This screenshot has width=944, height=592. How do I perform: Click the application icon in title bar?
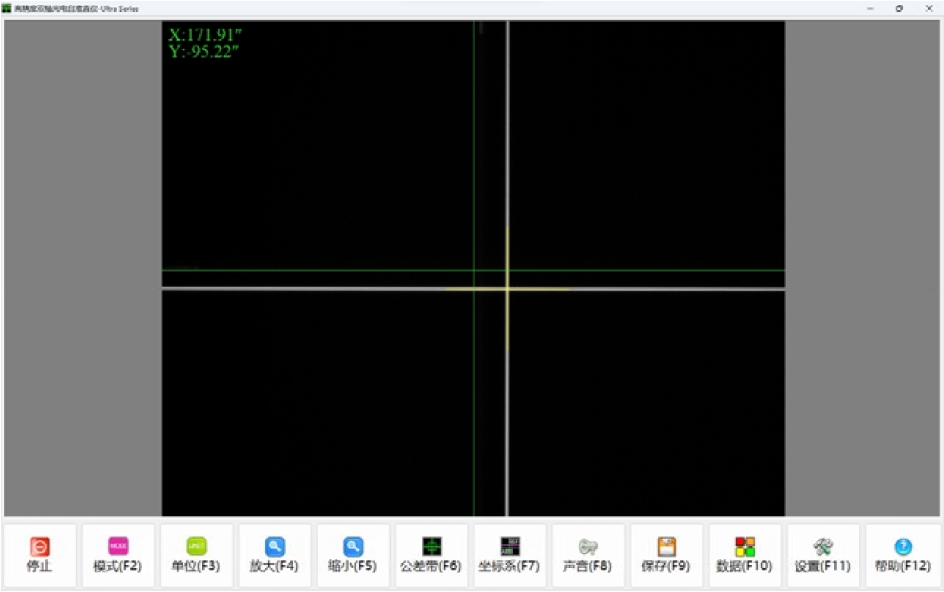click(7, 8)
